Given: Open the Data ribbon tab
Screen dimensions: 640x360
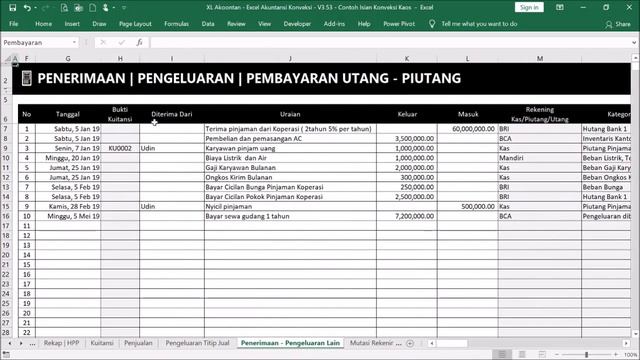Looking at the screenshot, I should click(208, 24).
